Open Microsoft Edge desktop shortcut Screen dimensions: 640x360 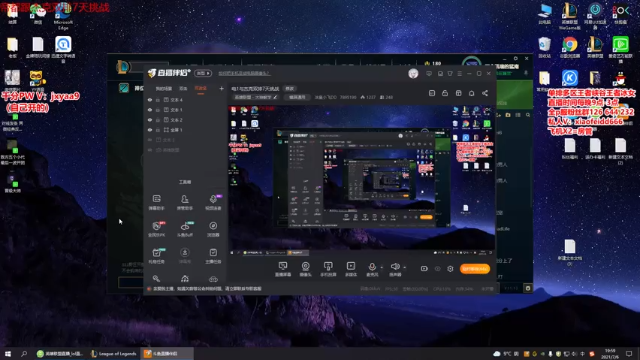63,16
